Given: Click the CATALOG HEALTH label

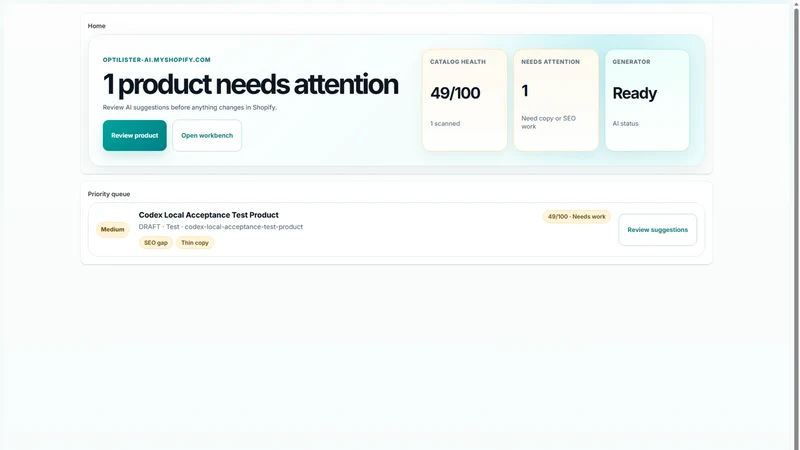Looking at the screenshot, I should [x=458, y=62].
